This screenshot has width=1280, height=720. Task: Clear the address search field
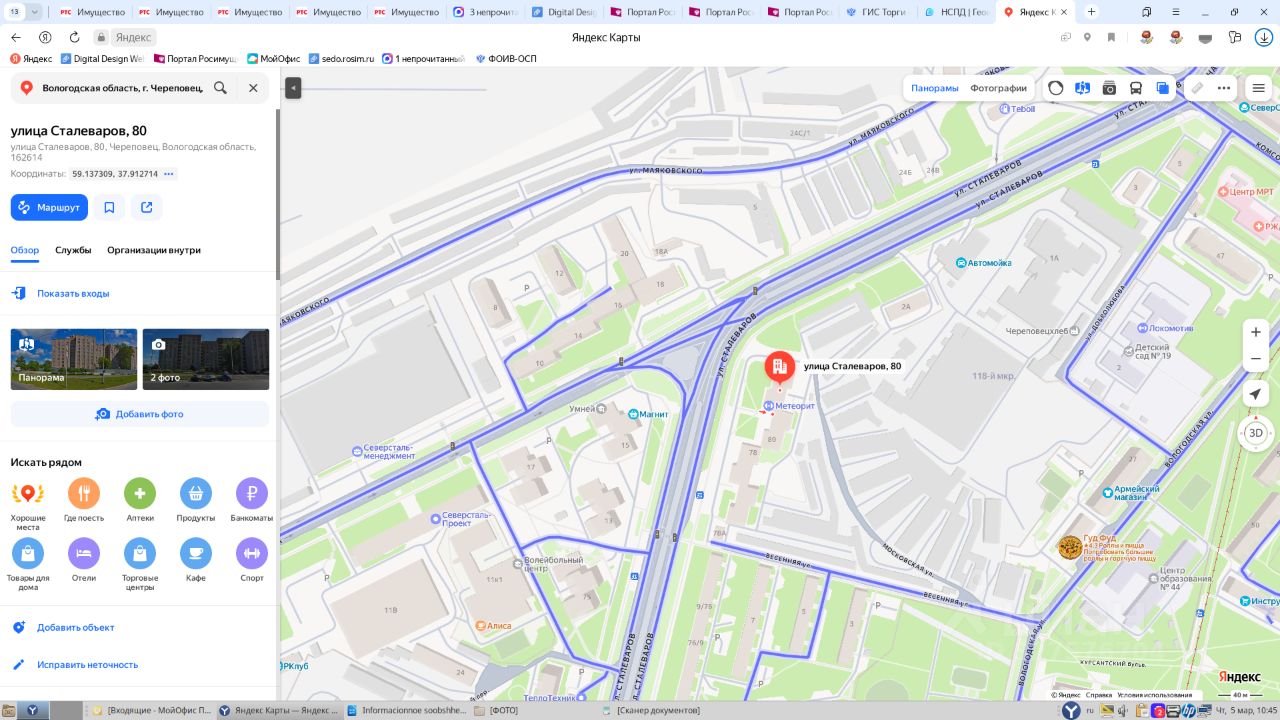point(253,88)
